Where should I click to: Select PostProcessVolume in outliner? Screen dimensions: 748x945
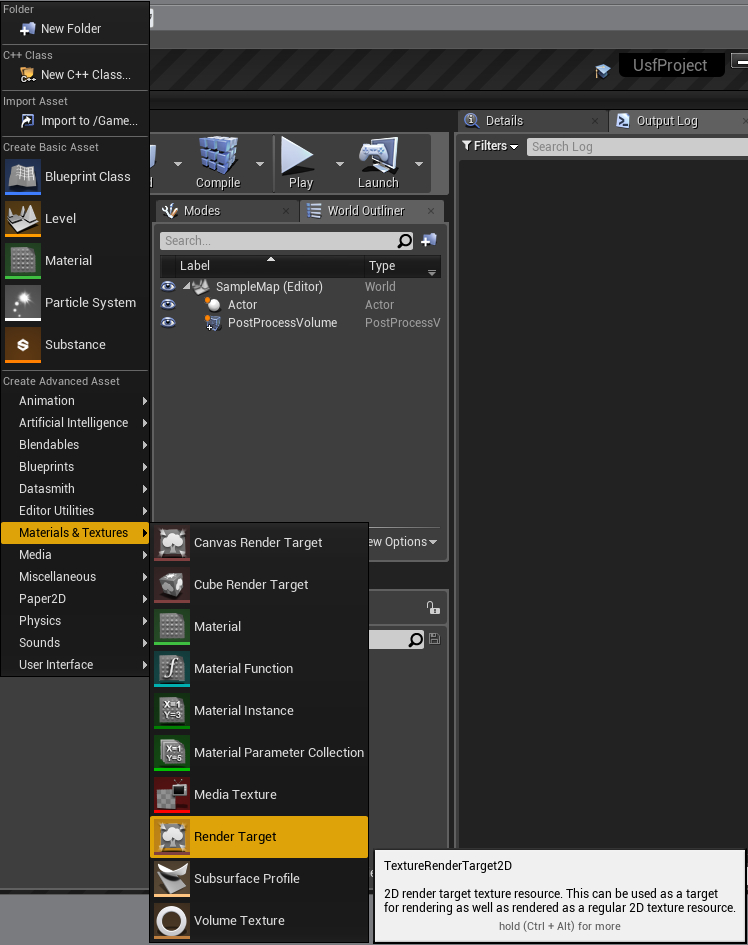[283, 323]
